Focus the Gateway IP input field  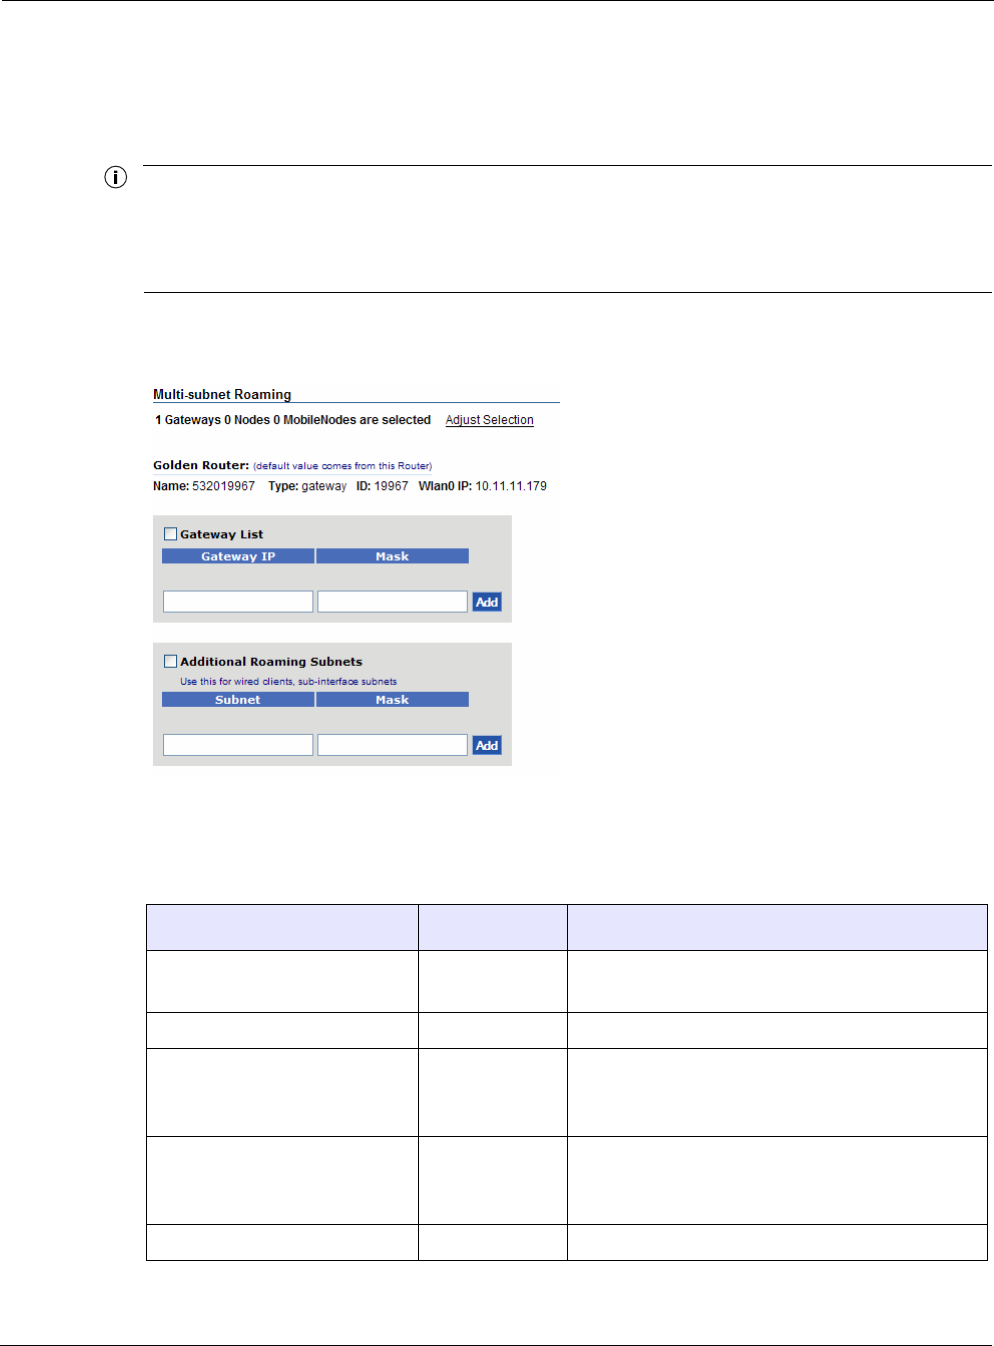click(x=238, y=601)
